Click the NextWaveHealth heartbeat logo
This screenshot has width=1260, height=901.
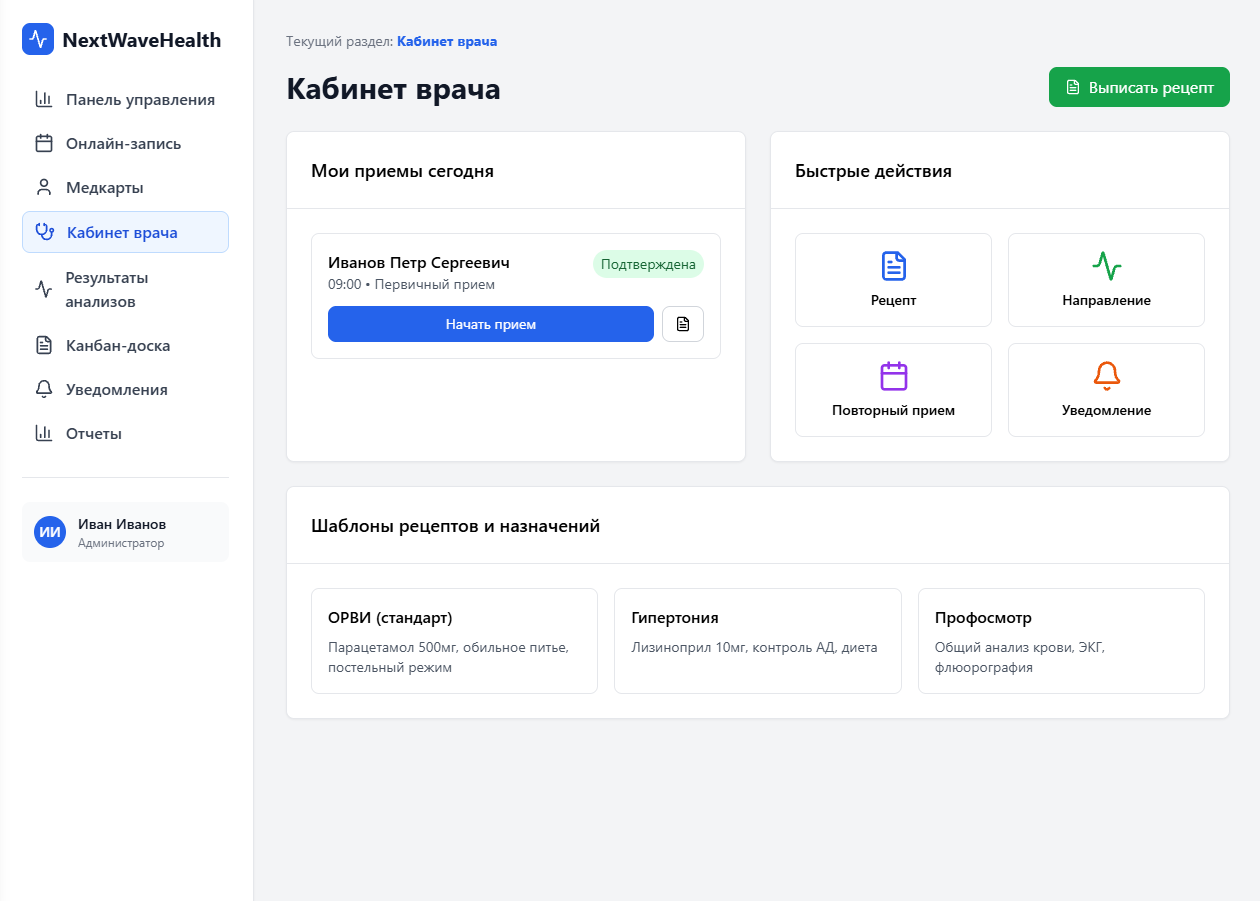[37, 39]
